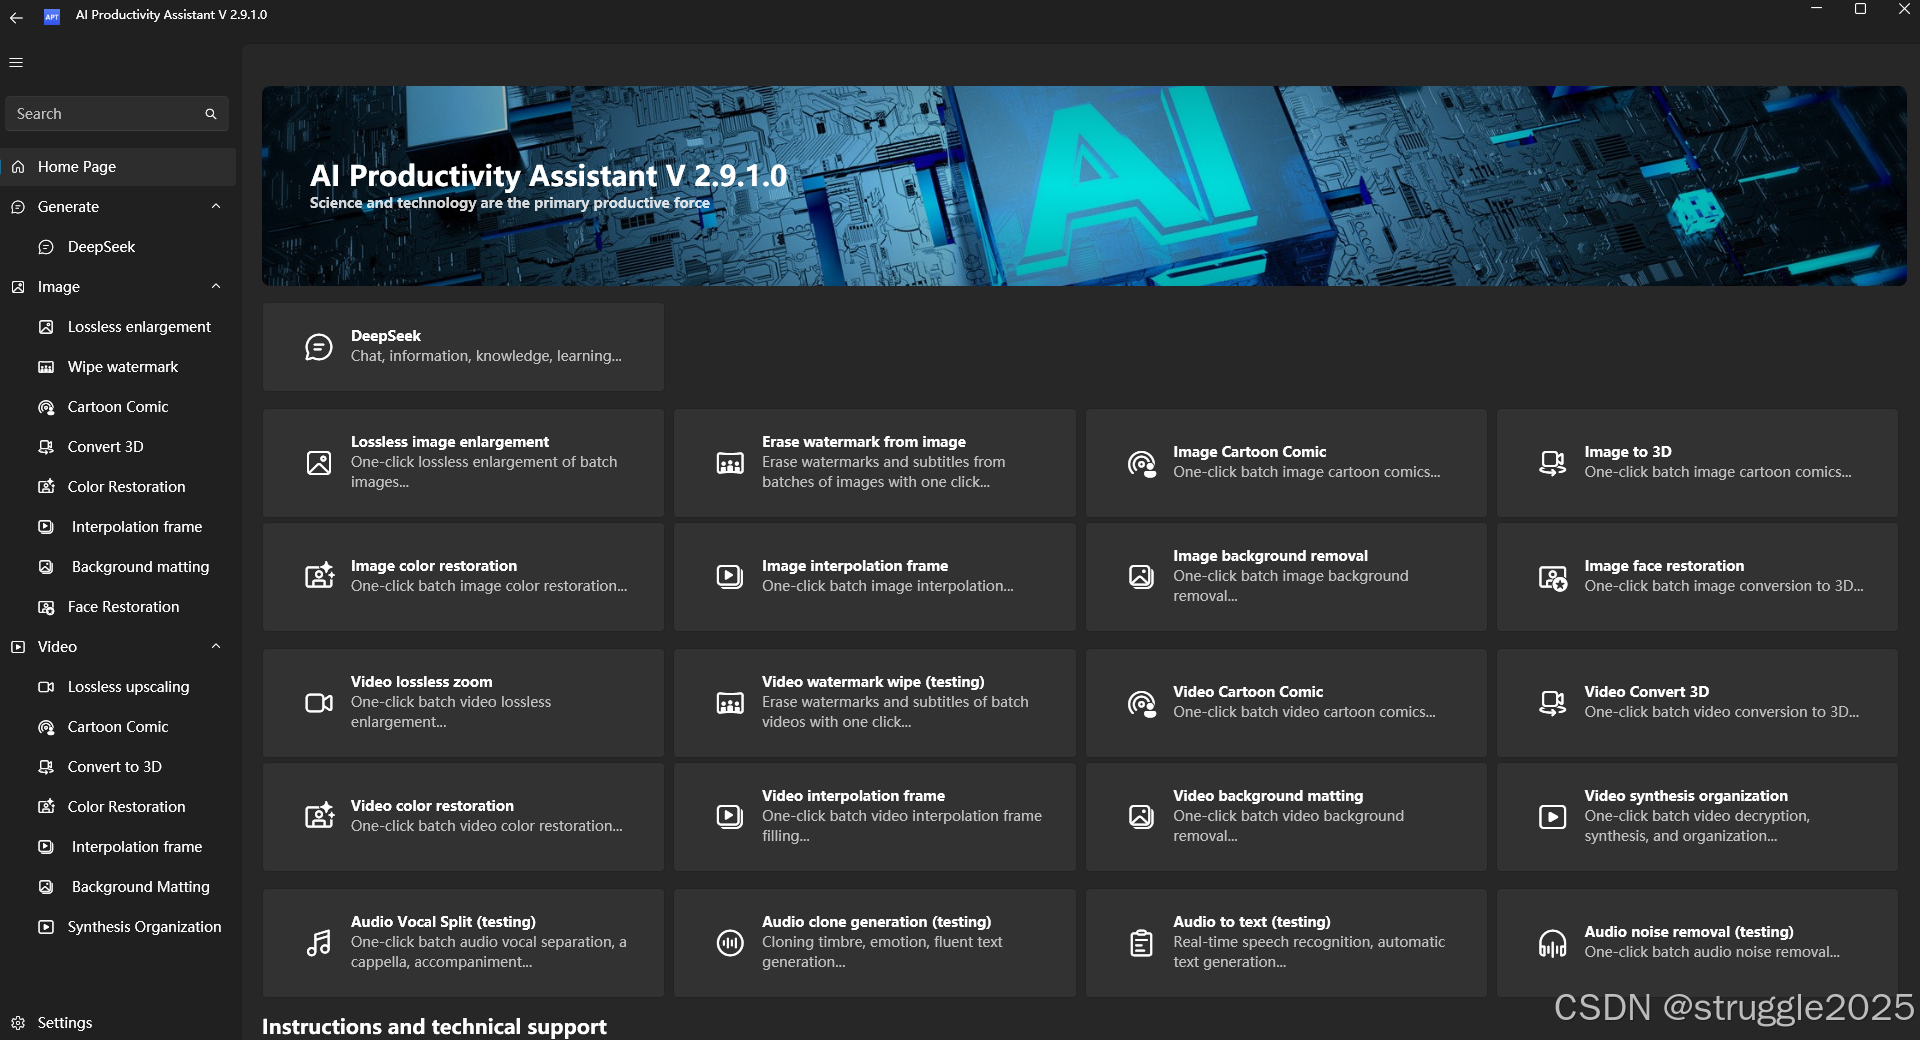The height and width of the screenshot is (1040, 1920).
Task: Click Video Cartoon Comic card icon
Action: (x=1141, y=703)
